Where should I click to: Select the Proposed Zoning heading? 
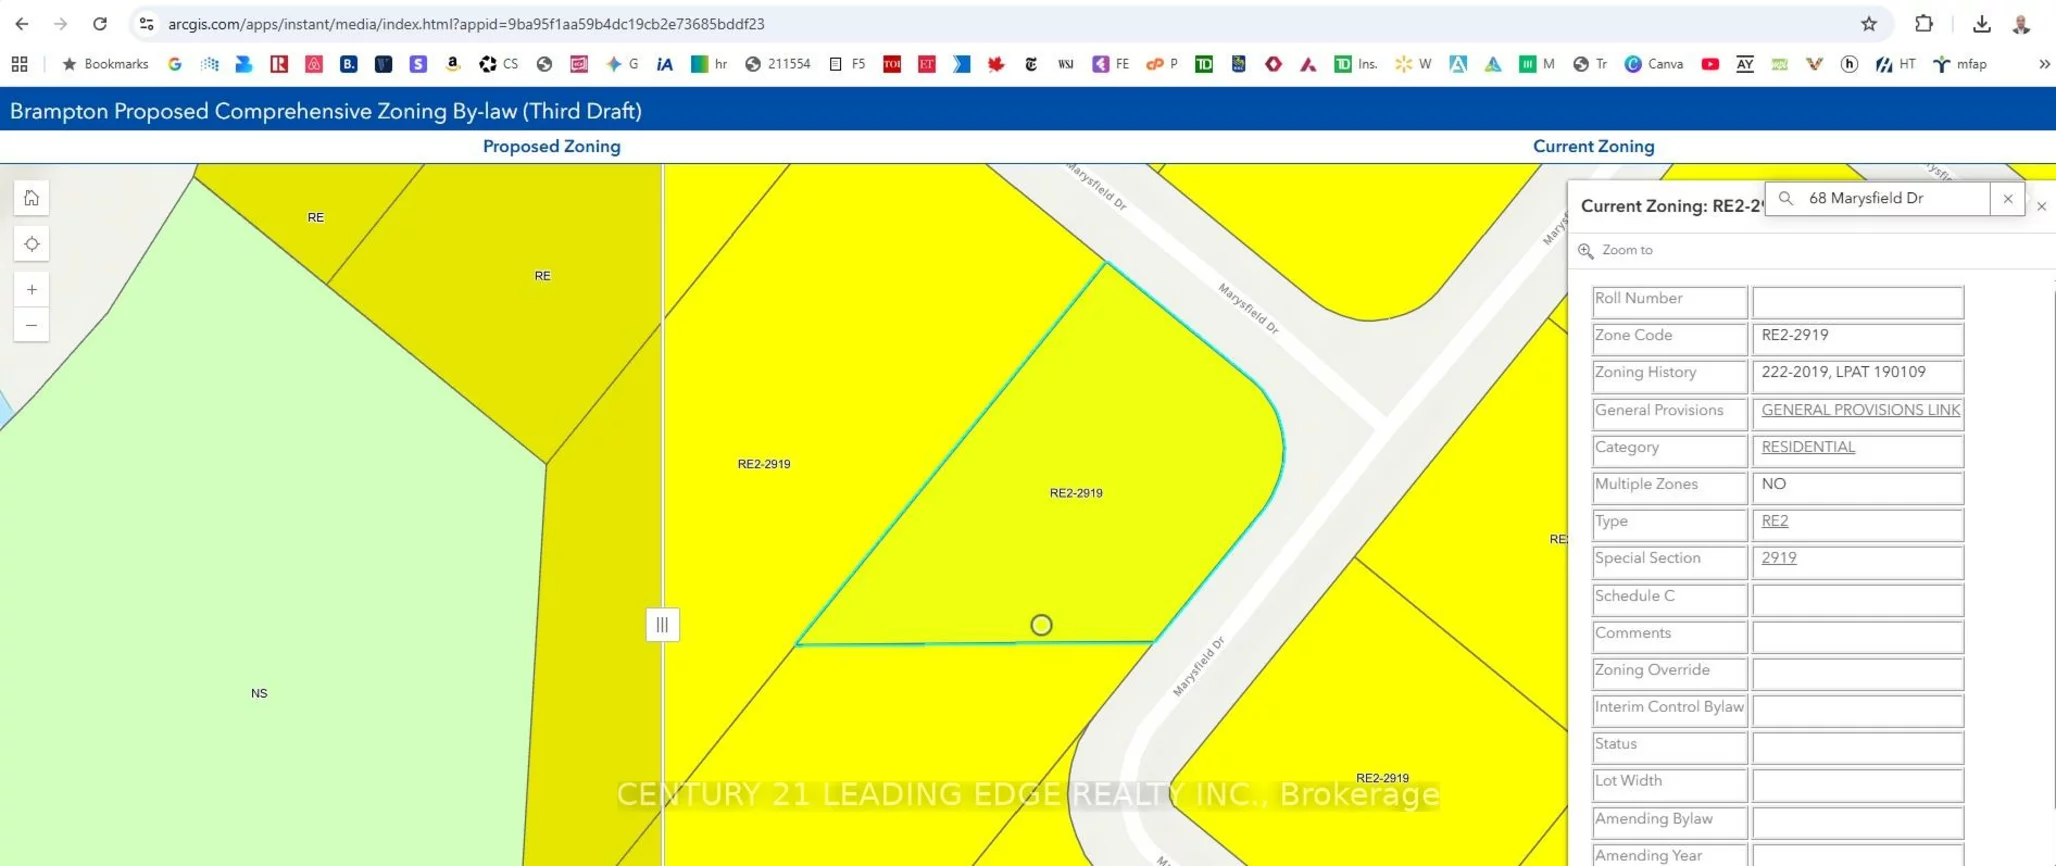(x=551, y=146)
